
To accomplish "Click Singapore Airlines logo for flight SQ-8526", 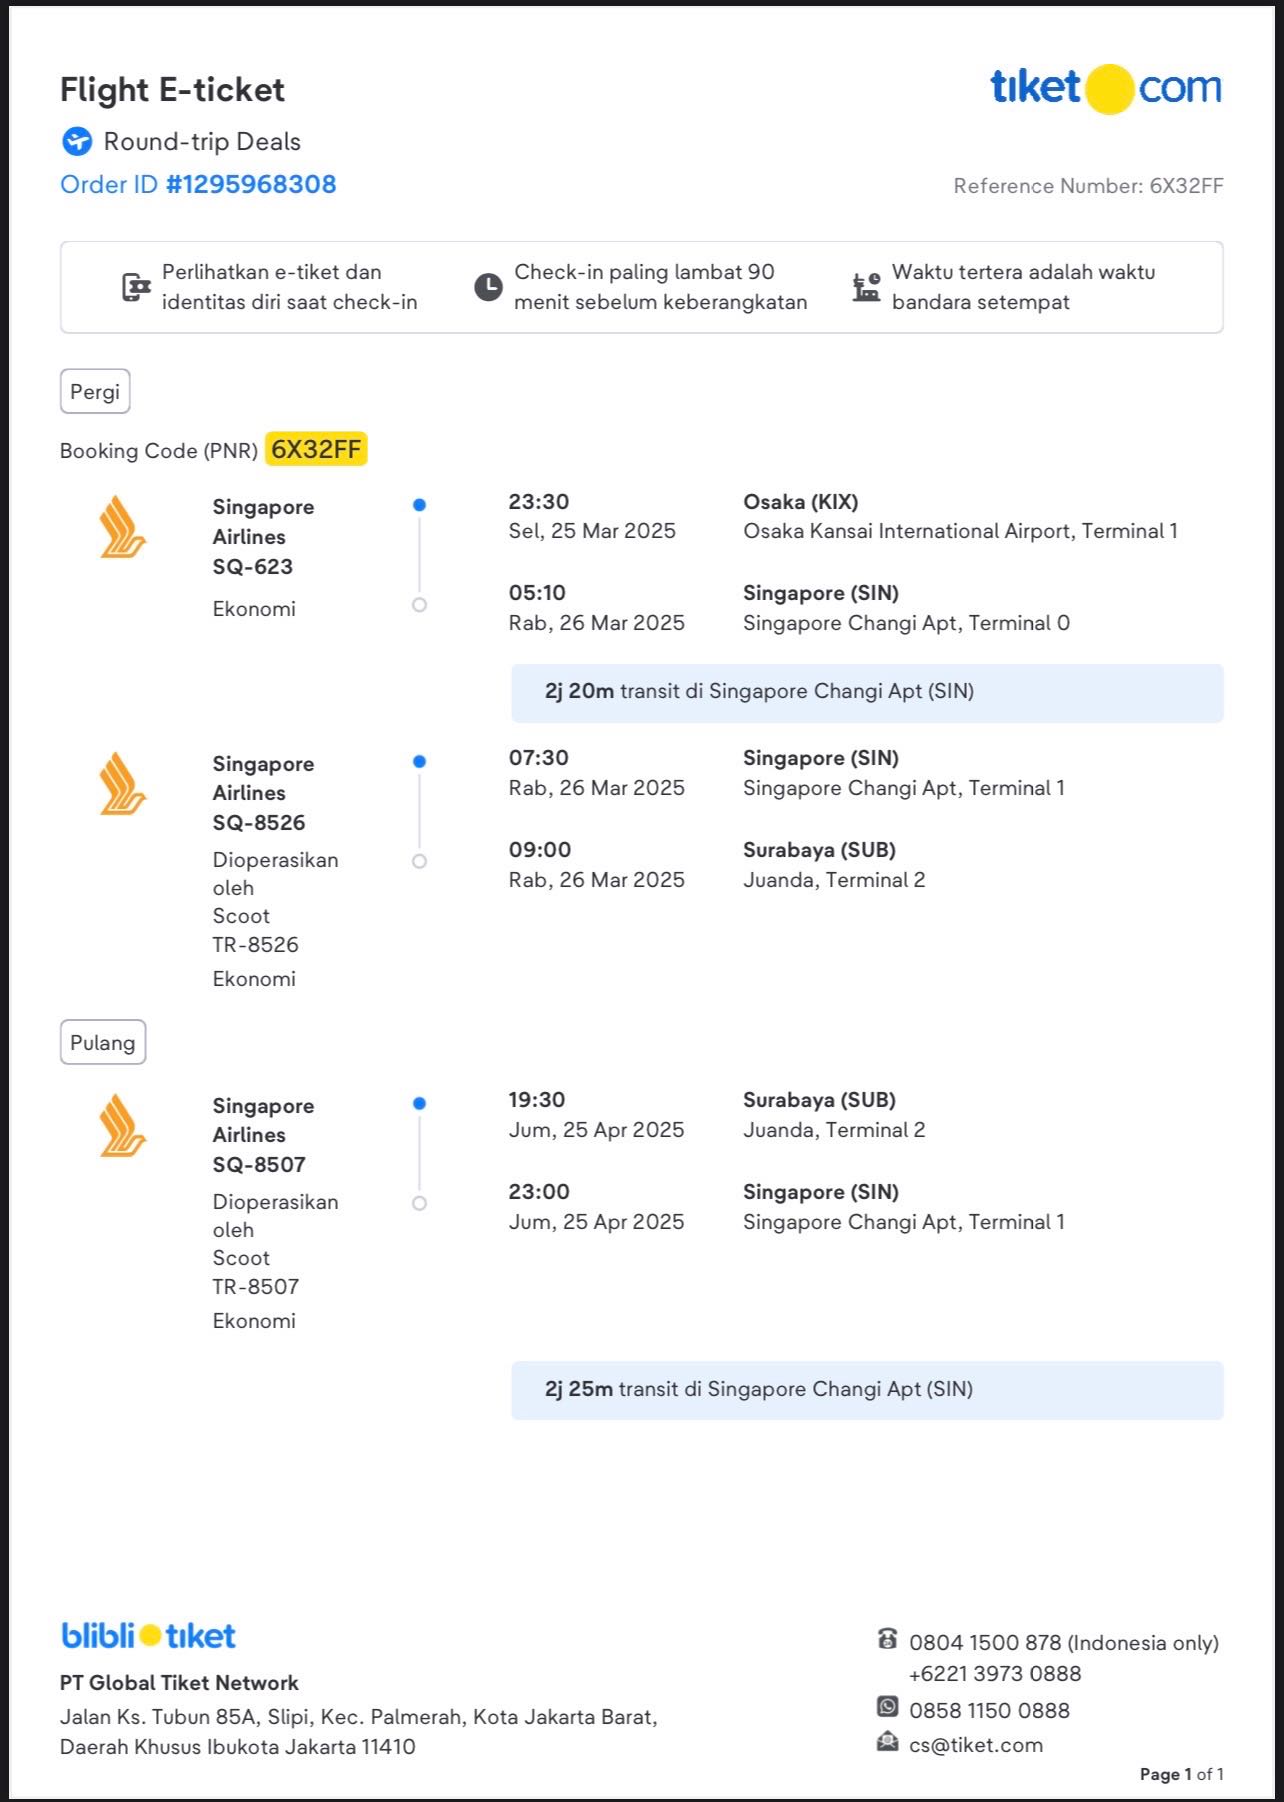I will click(122, 783).
